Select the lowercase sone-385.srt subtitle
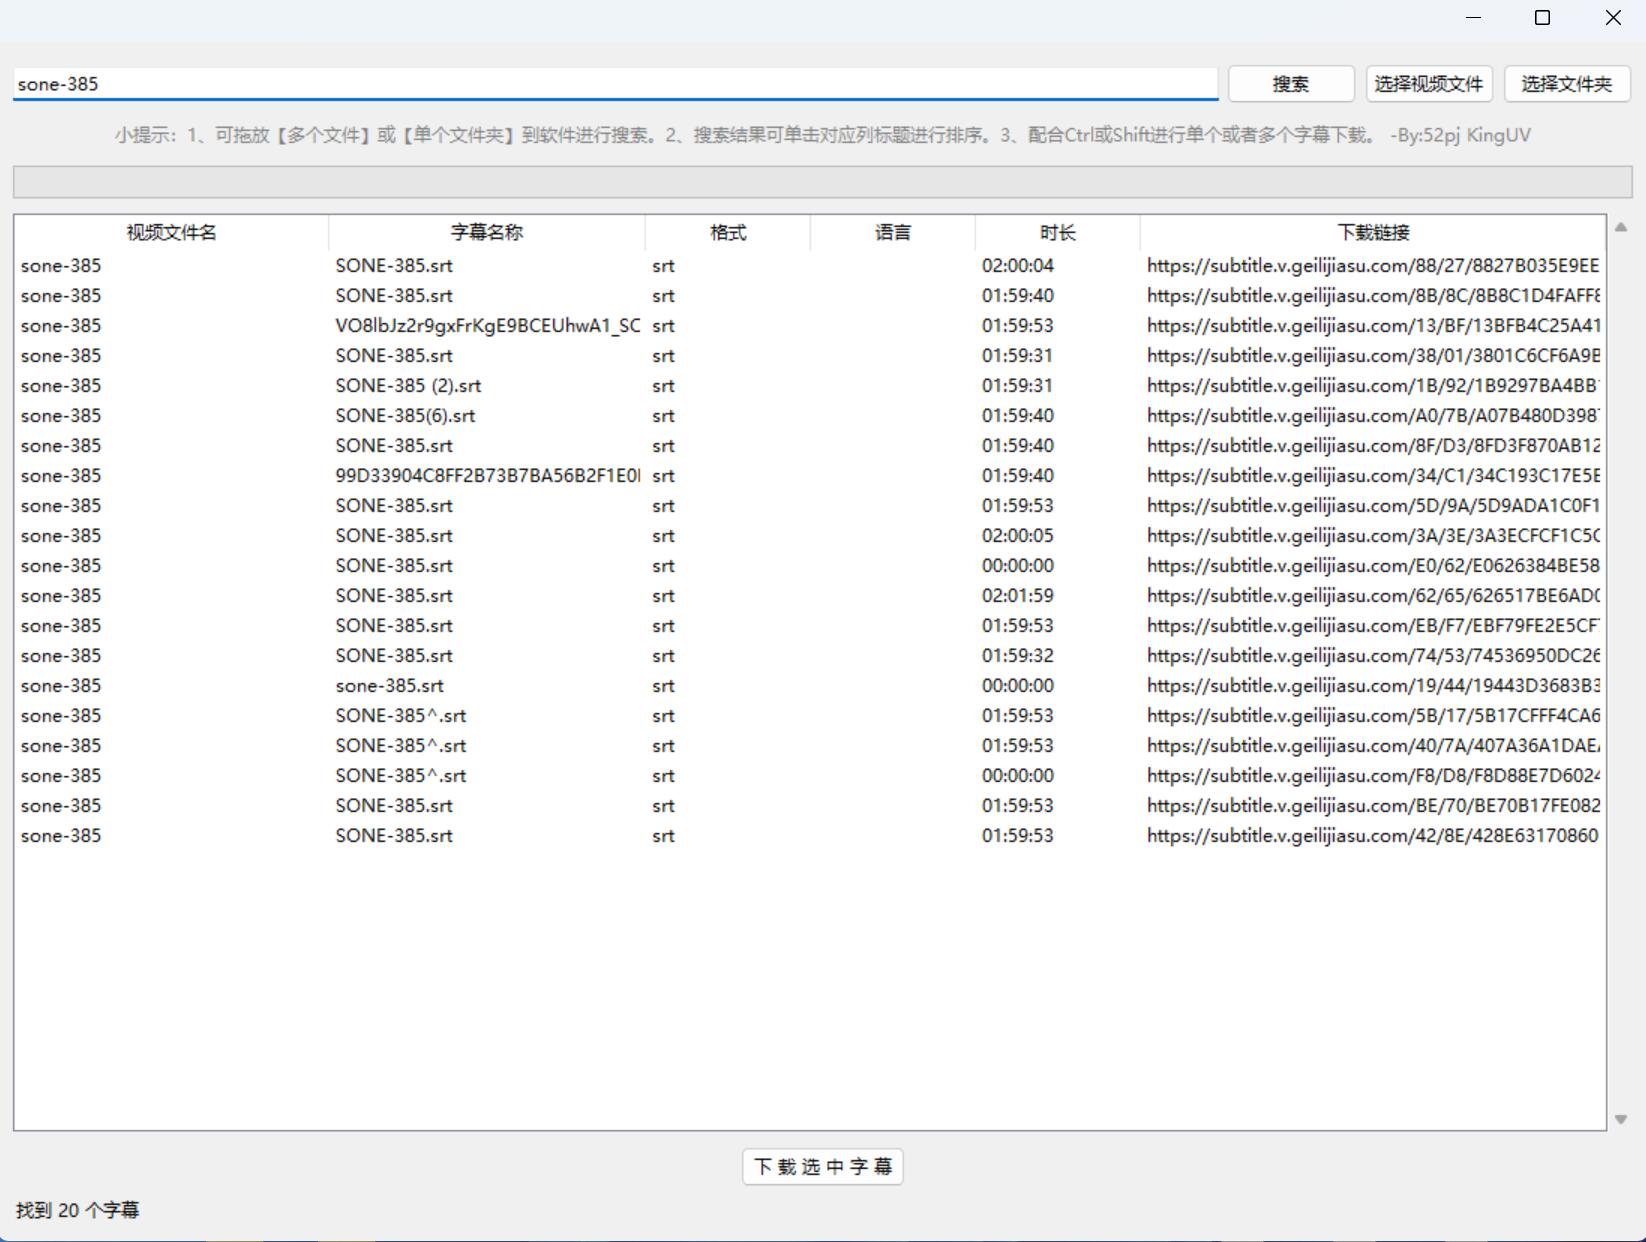 810,686
